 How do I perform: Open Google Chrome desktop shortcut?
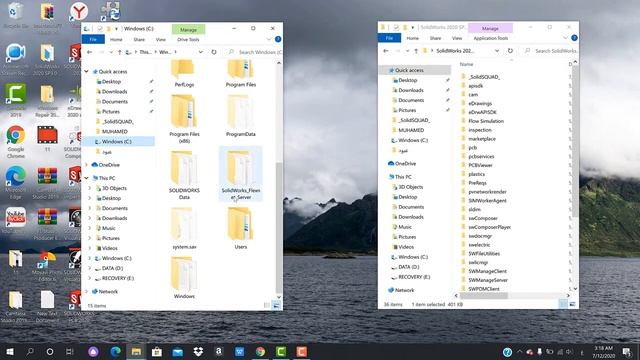point(16,142)
